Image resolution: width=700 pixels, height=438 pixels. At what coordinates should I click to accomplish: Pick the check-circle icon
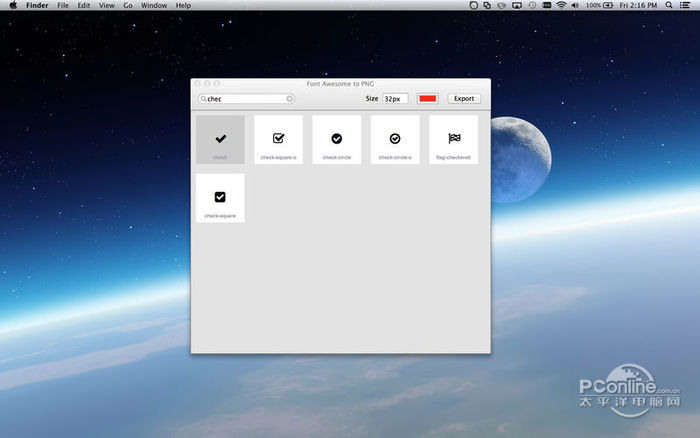pyautogui.click(x=337, y=139)
